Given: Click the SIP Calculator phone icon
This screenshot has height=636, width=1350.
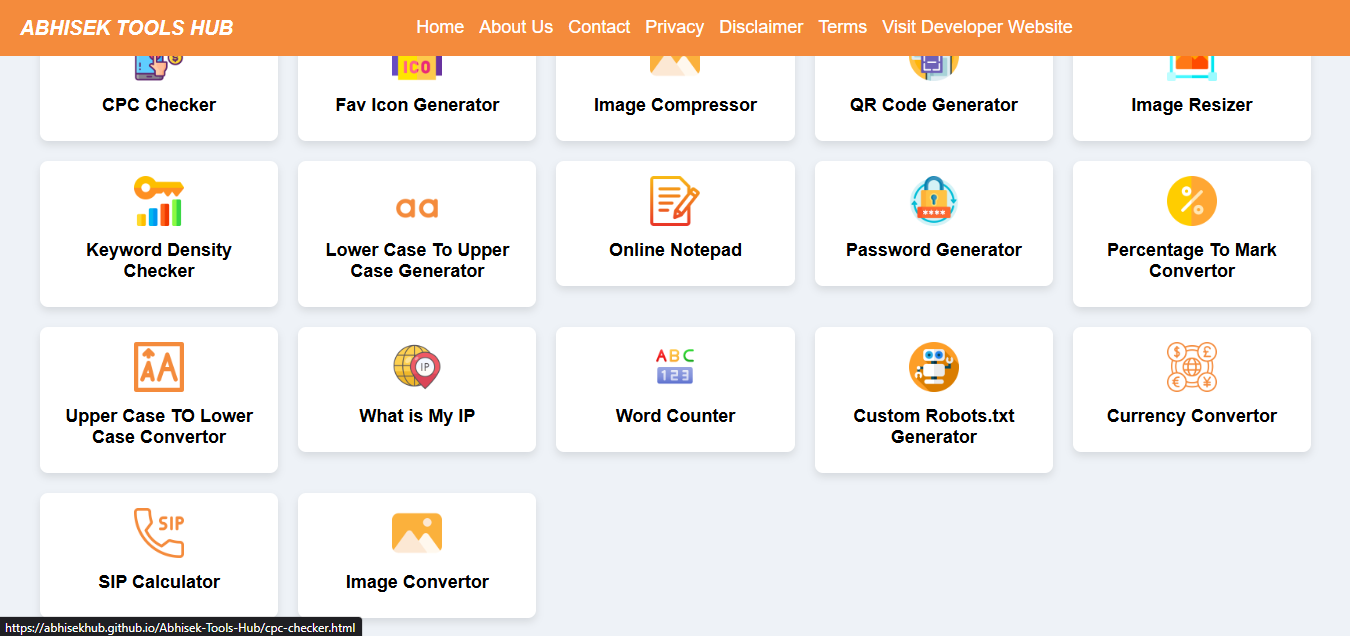Looking at the screenshot, I should (x=159, y=533).
